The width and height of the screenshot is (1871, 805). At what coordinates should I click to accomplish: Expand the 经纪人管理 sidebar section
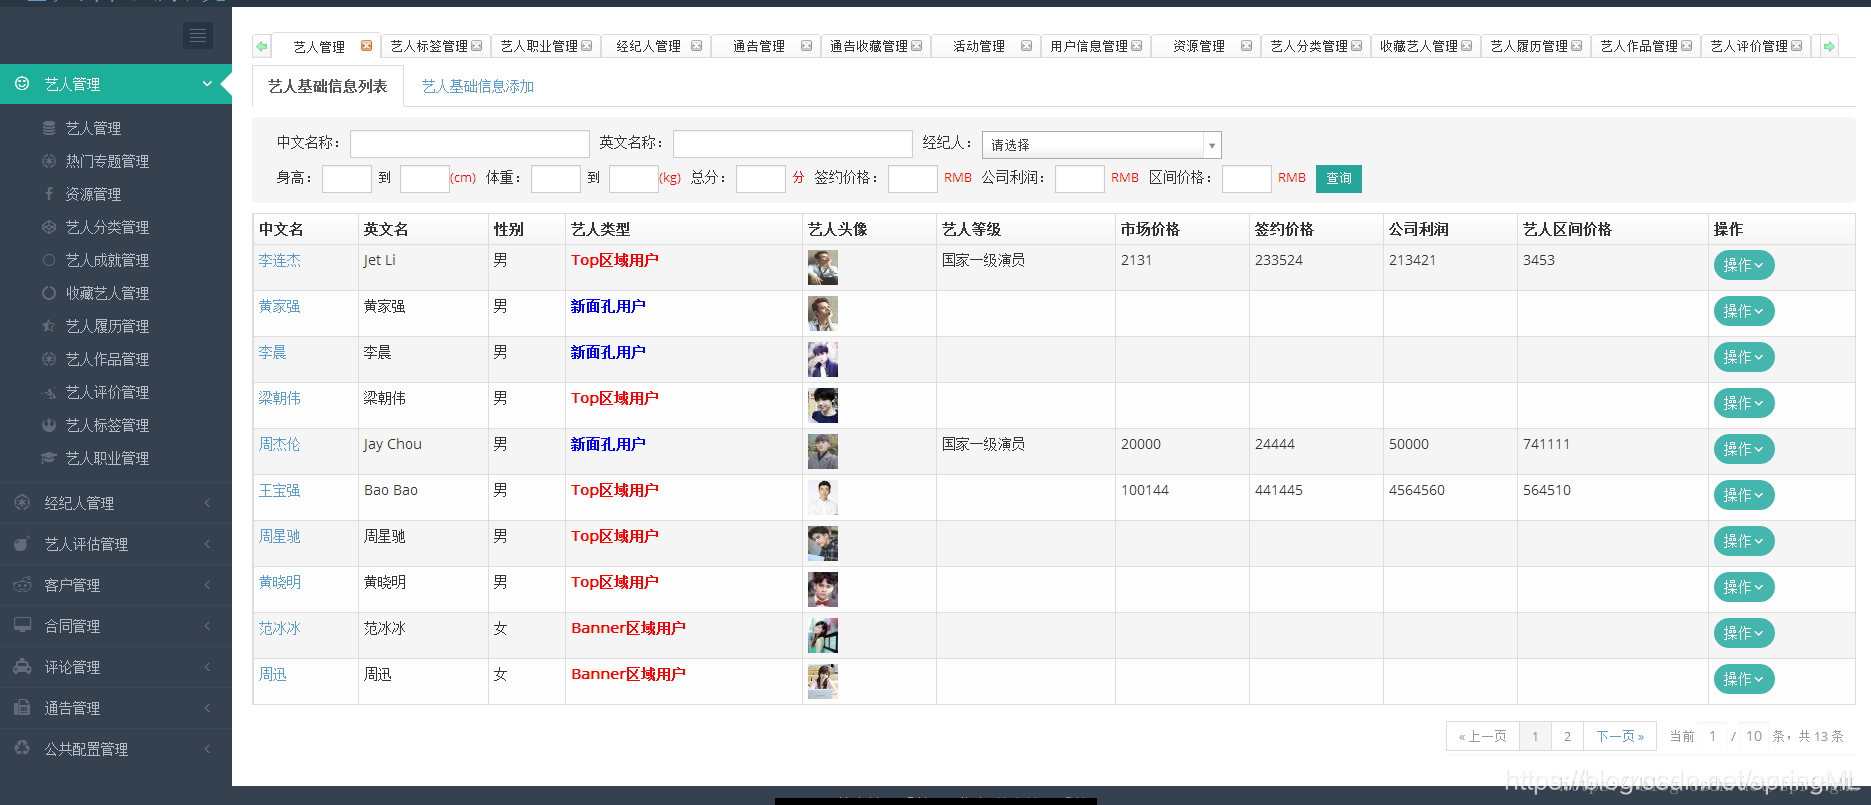coord(207,503)
